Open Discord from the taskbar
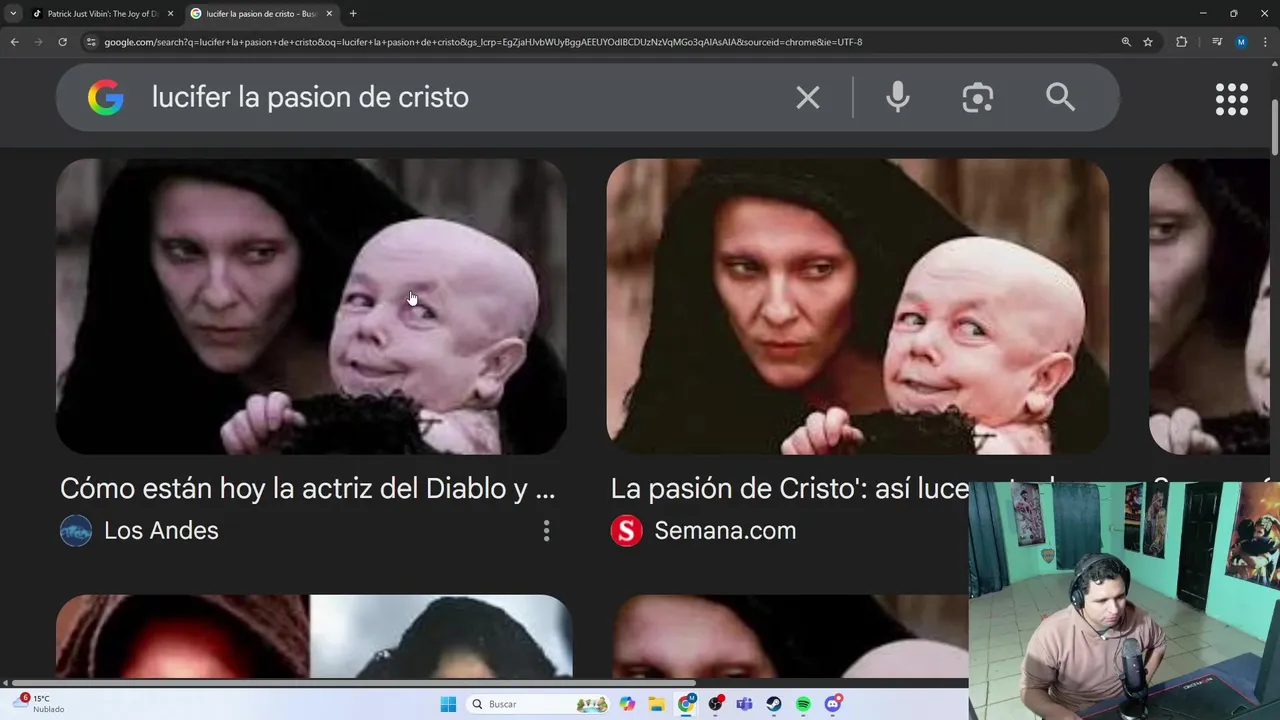Image resolution: width=1280 pixels, height=720 pixels. point(833,704)
